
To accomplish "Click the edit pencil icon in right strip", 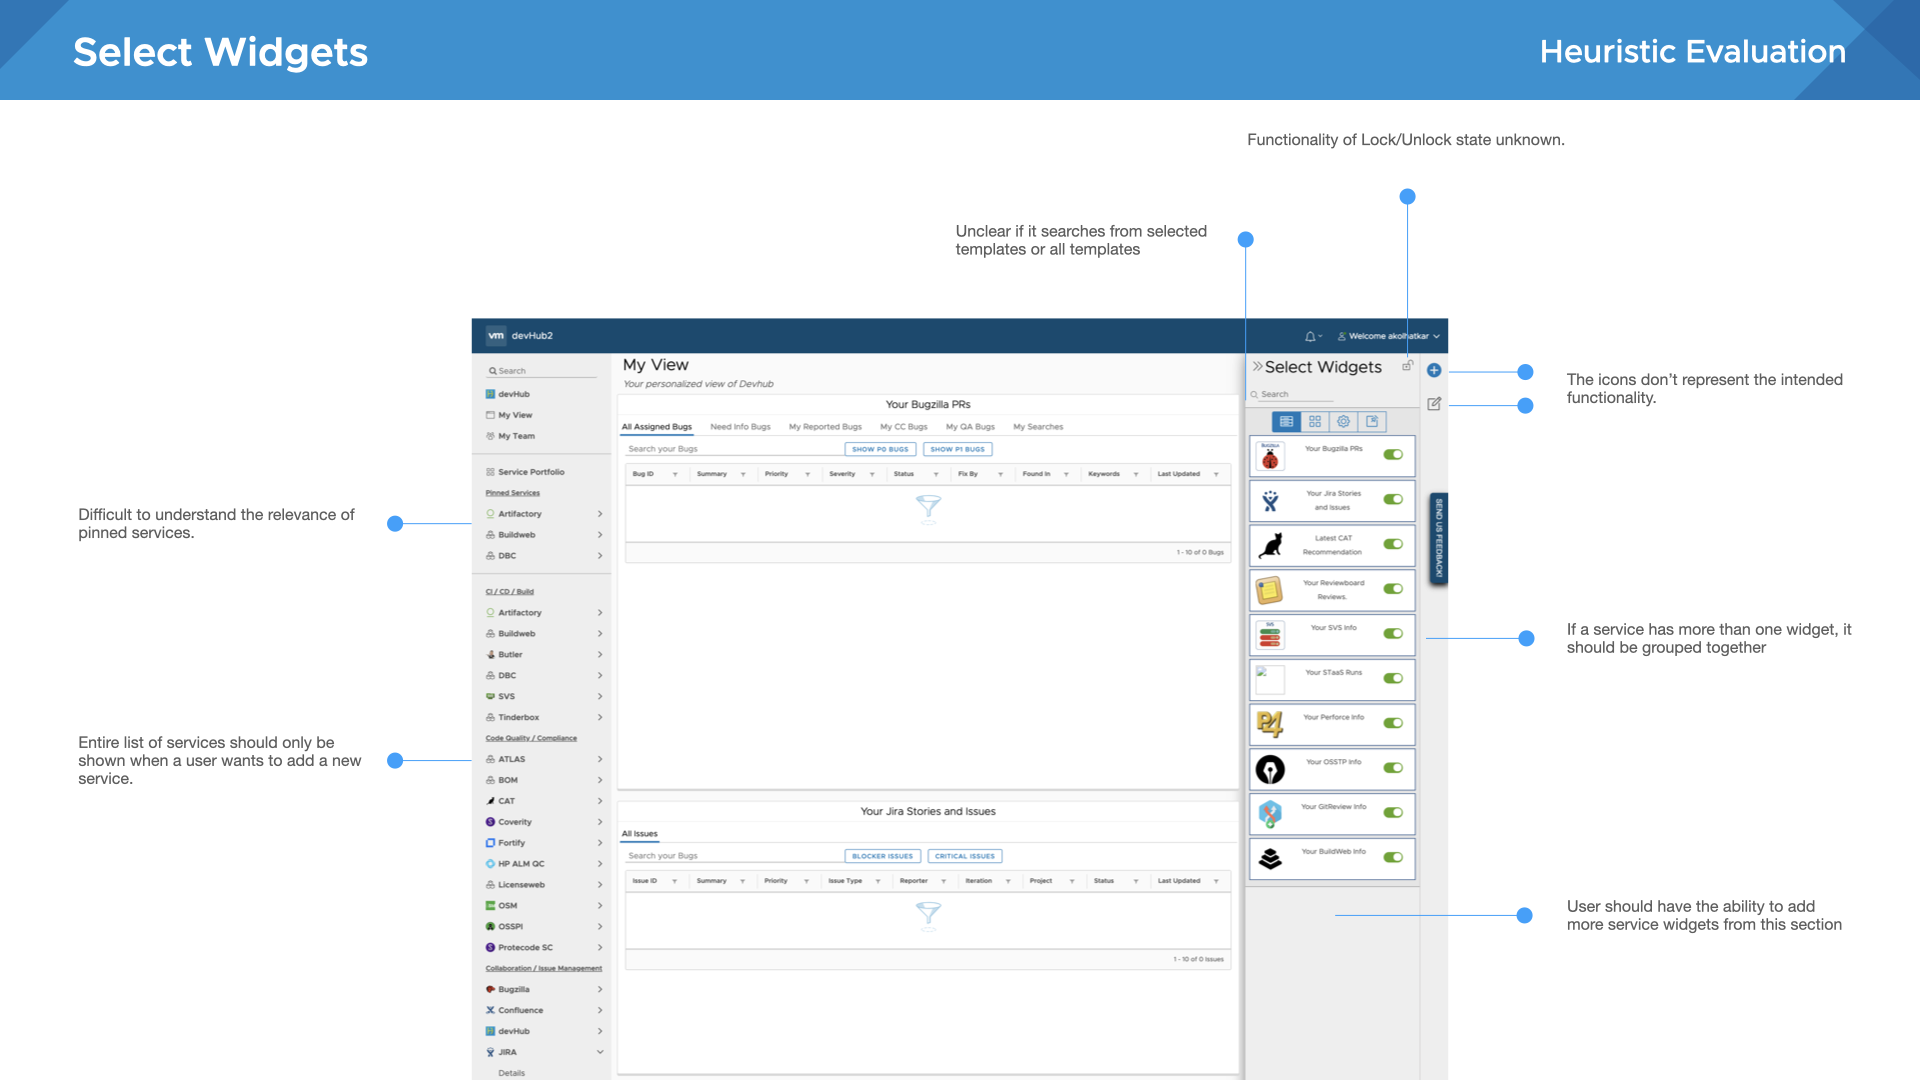I will [1433, 404].
